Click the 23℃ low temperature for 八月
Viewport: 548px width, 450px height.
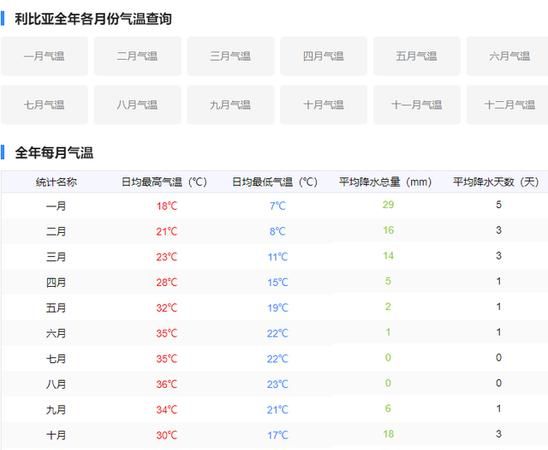pyautogui.click(x=277, y=384)
